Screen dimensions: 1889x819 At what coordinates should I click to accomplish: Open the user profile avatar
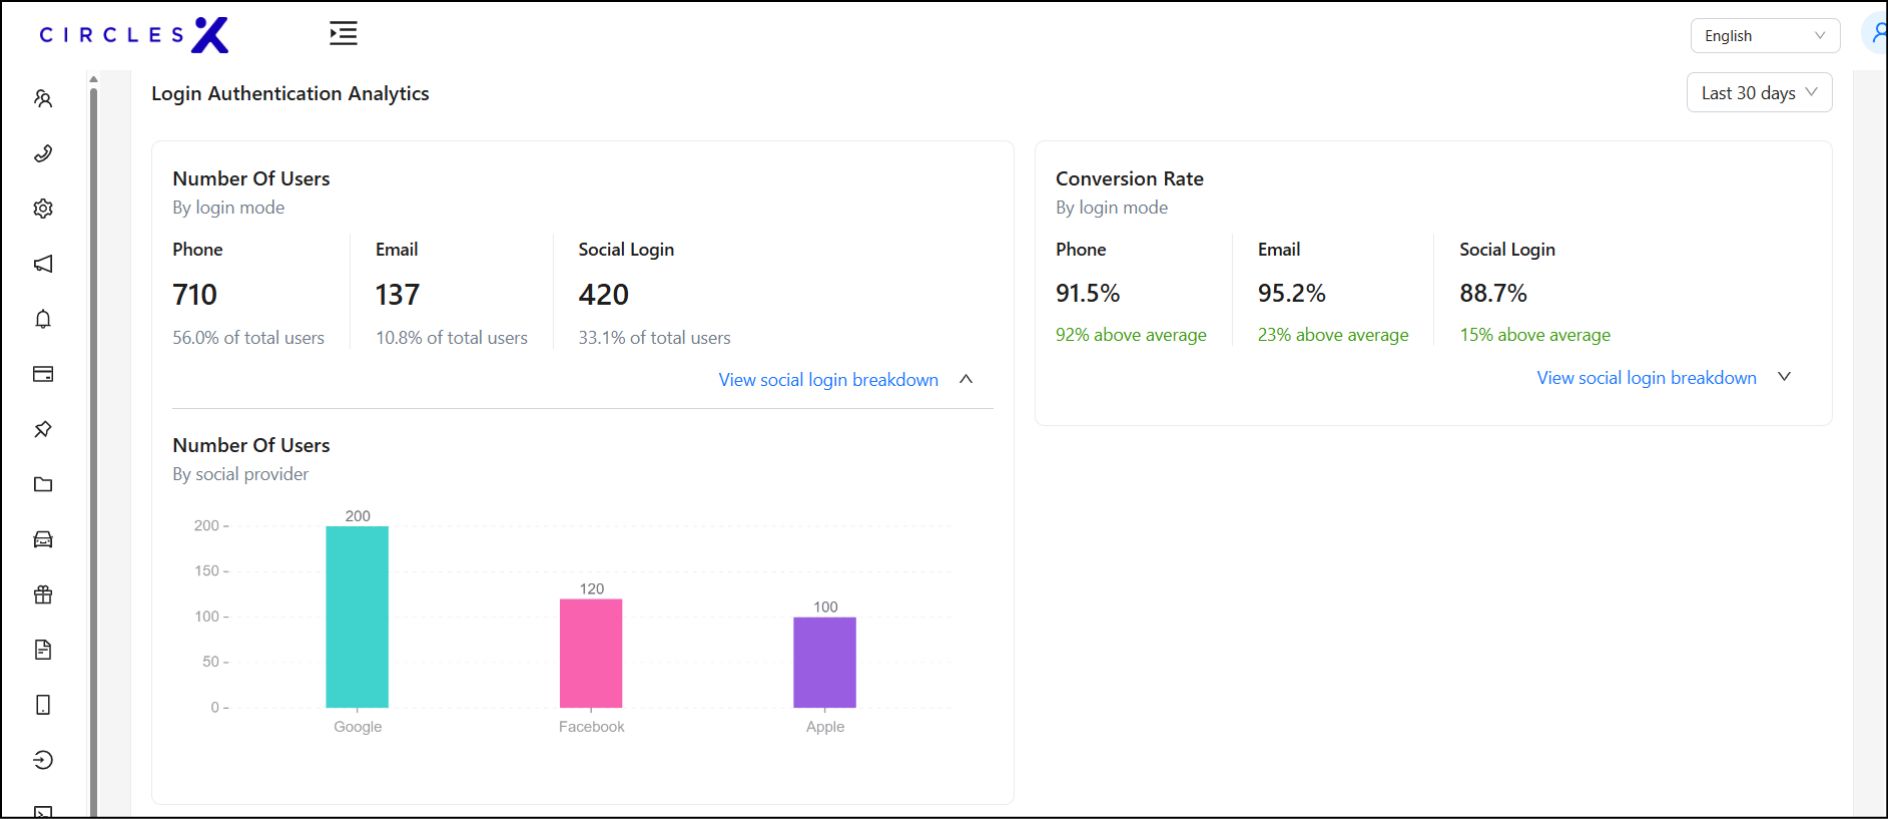1876,34
